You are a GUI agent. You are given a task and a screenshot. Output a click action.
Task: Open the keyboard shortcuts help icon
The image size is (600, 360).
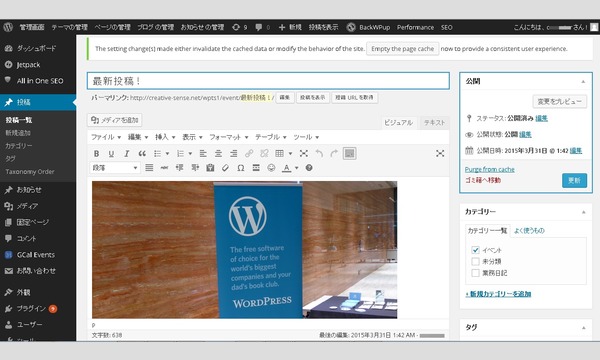tap(309, 168)
